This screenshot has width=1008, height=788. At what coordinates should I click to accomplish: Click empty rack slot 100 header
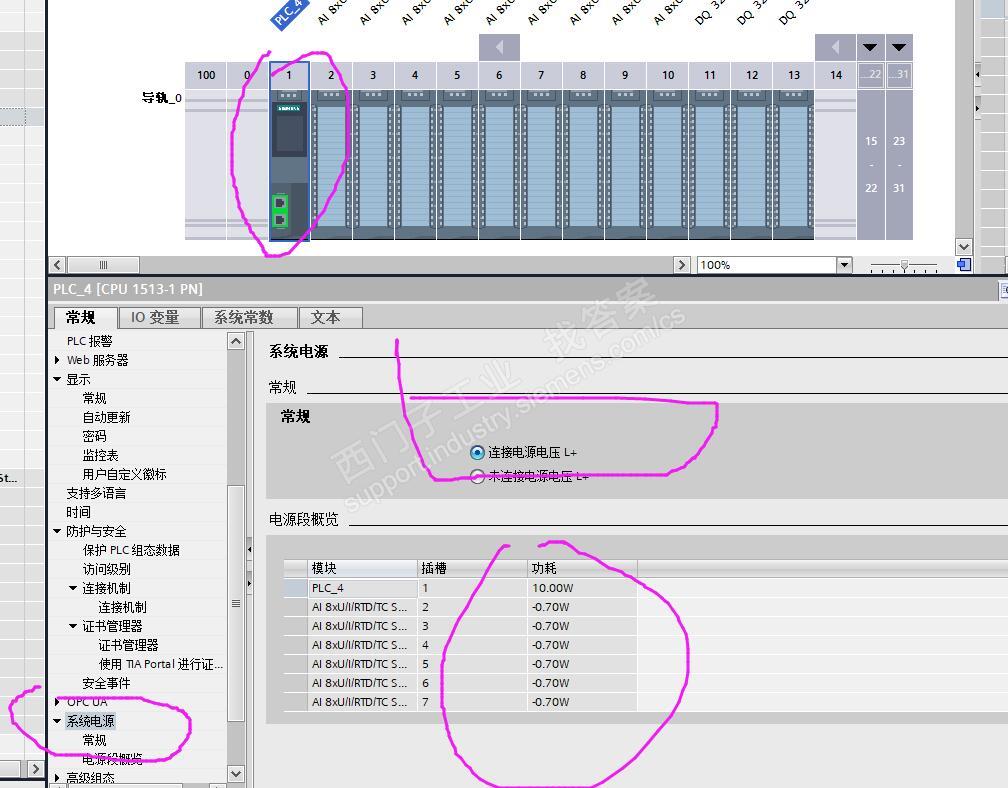pyautogui.click(x=206, y=75)
